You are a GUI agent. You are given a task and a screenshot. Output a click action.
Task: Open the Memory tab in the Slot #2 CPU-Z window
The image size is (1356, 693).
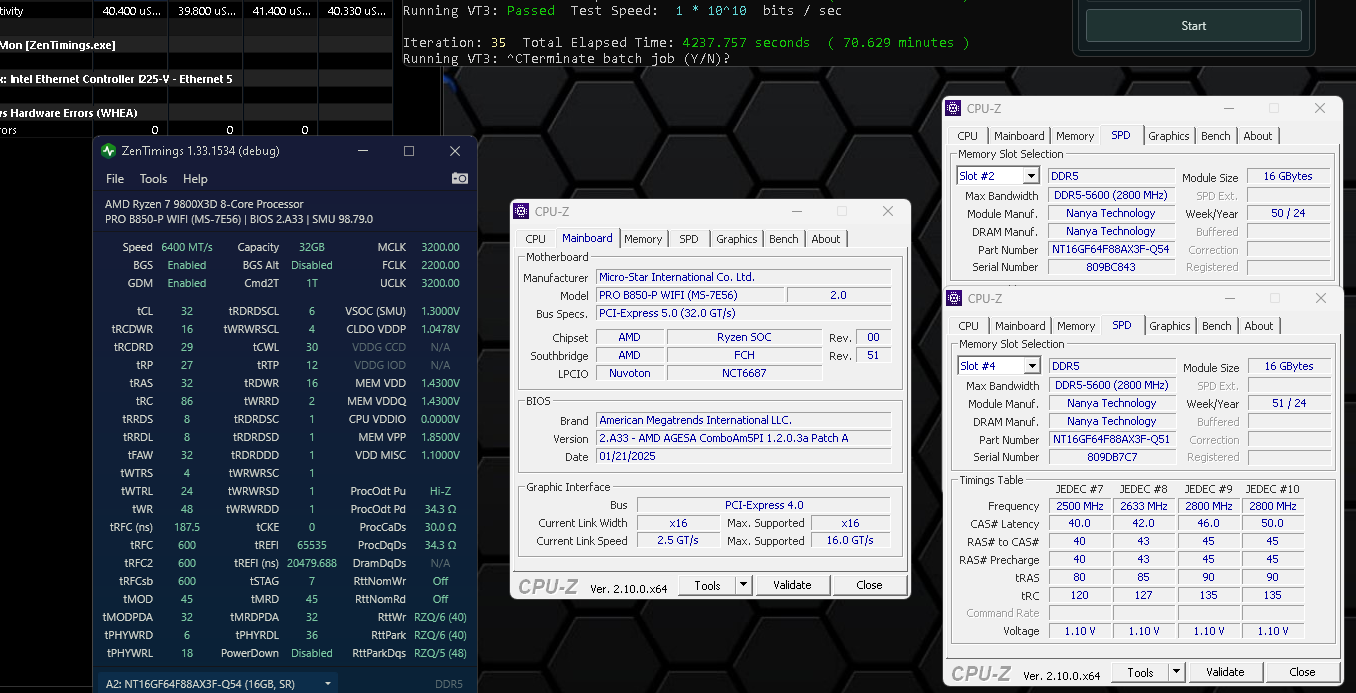[x=1075, y=136]
